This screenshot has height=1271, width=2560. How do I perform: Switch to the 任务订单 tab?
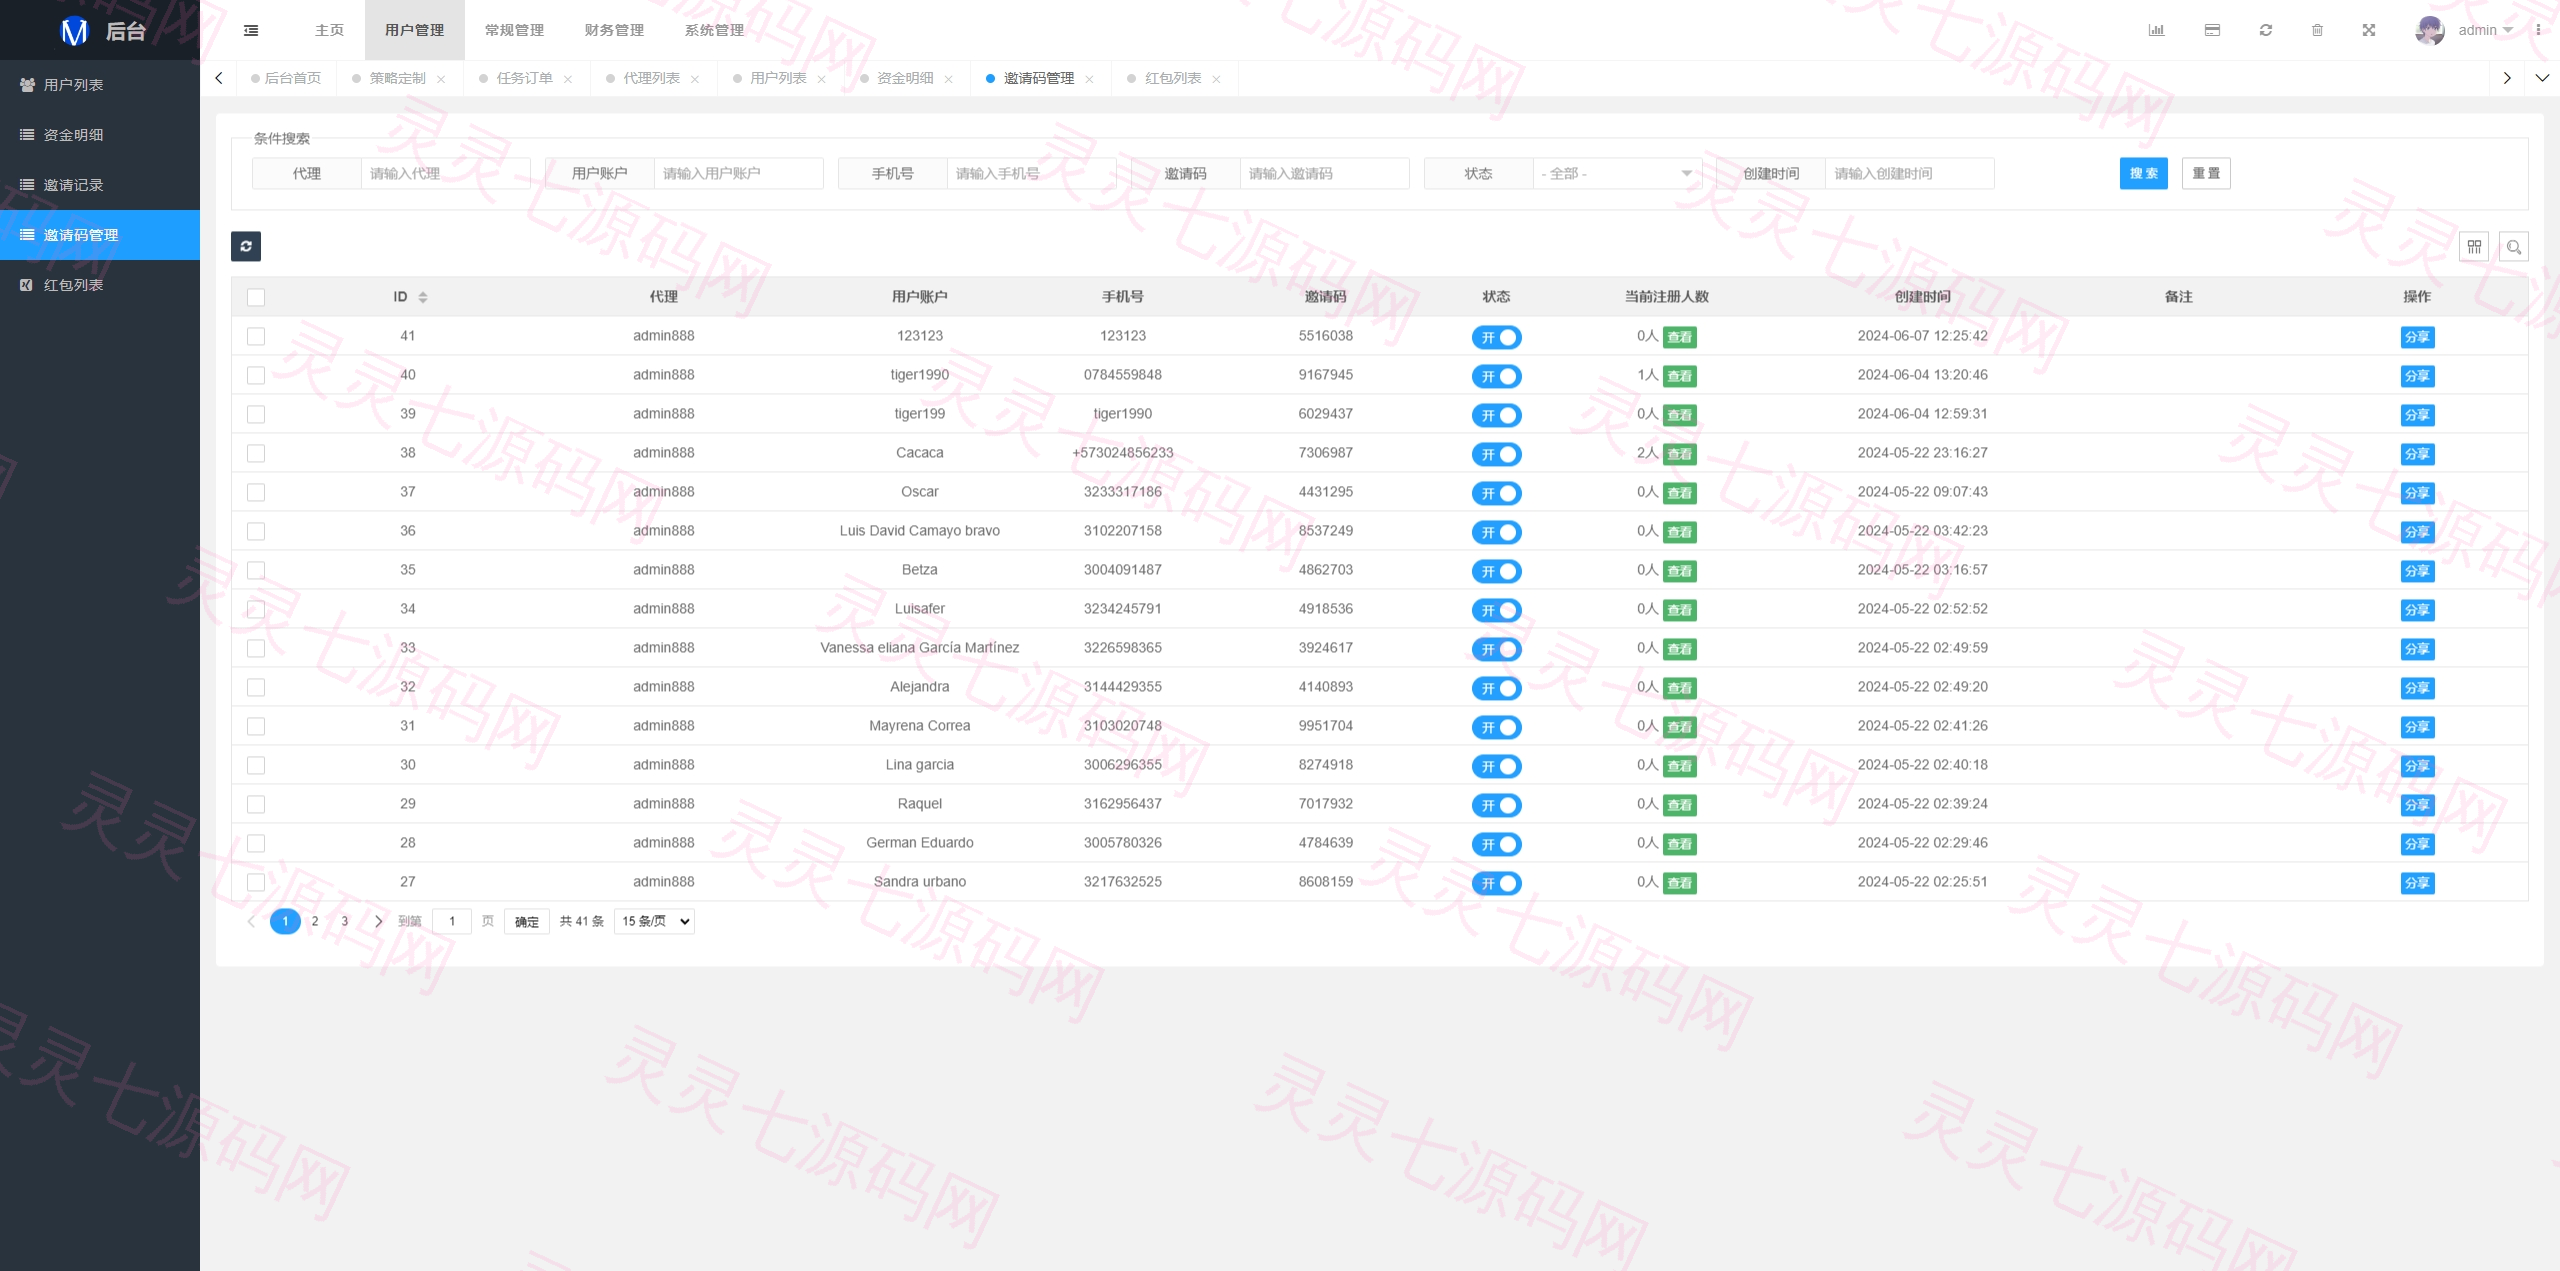pyautogui.click(x=524, y=78)
